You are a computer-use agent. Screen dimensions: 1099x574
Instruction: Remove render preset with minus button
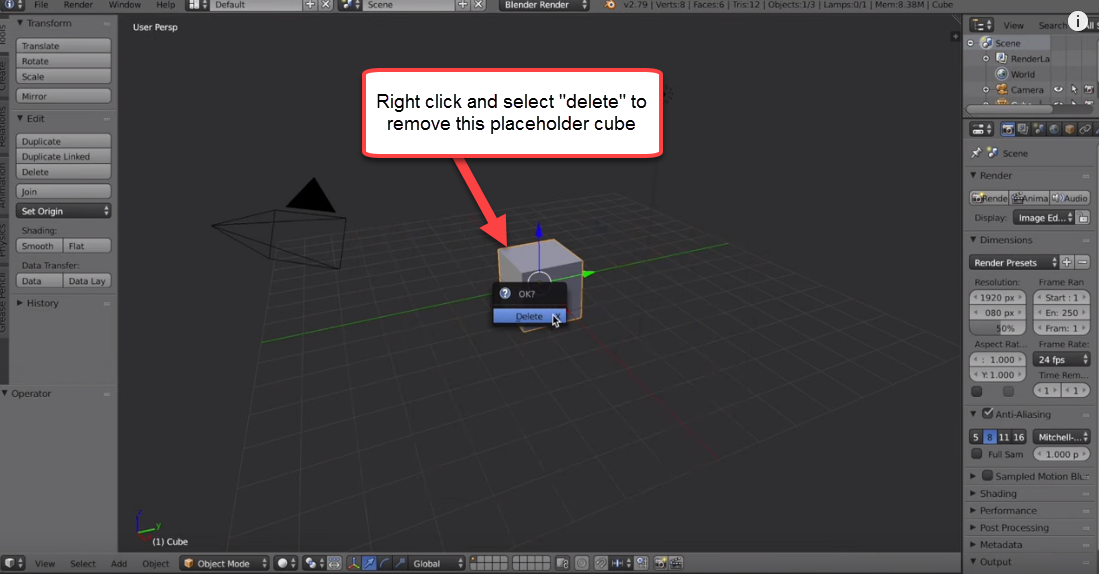point(1082,262)
